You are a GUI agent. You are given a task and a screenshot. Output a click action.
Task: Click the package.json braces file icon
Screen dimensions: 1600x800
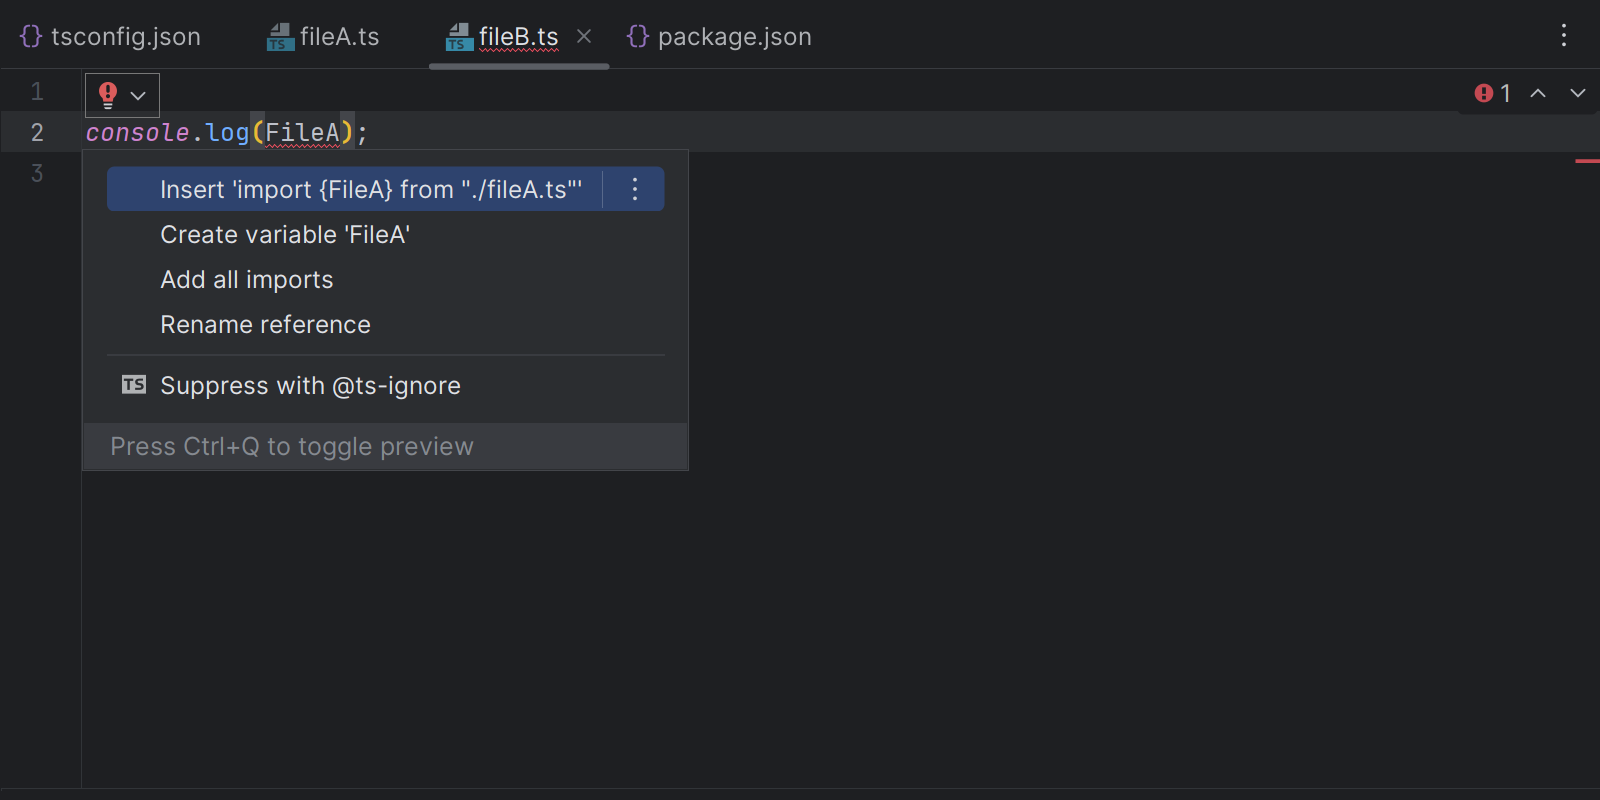coord(637,36)
